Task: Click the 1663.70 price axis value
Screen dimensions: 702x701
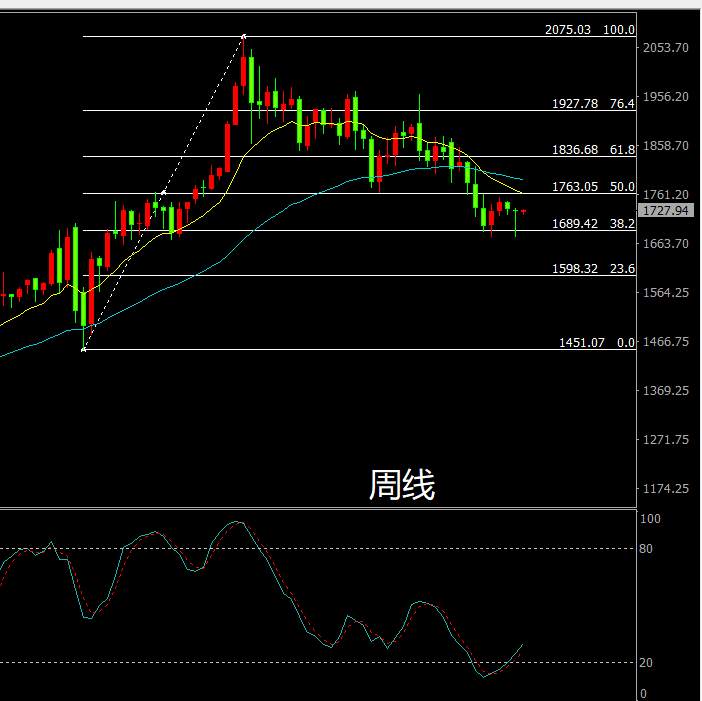Action: click(665, 244)
